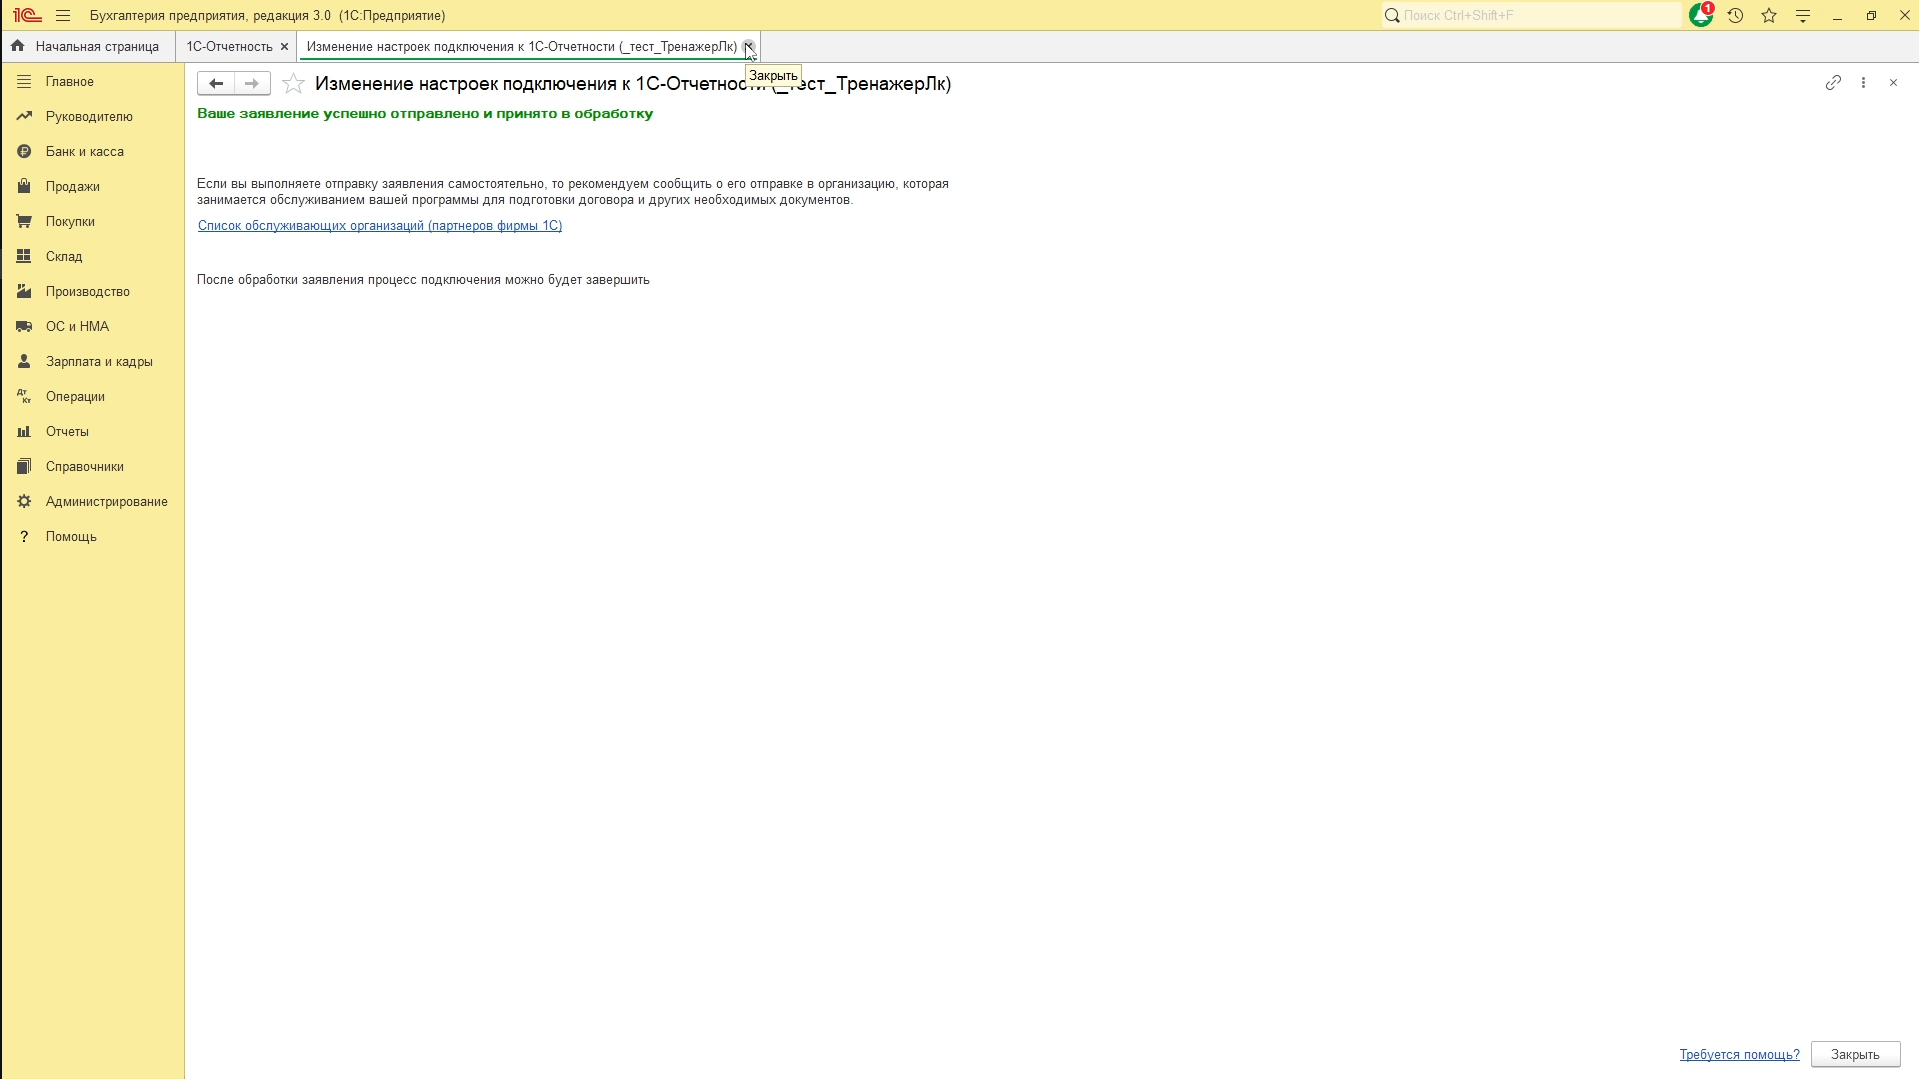Click the 1C logo icon
This screenshot has height=1079, width=1919.
coord(27,16)
